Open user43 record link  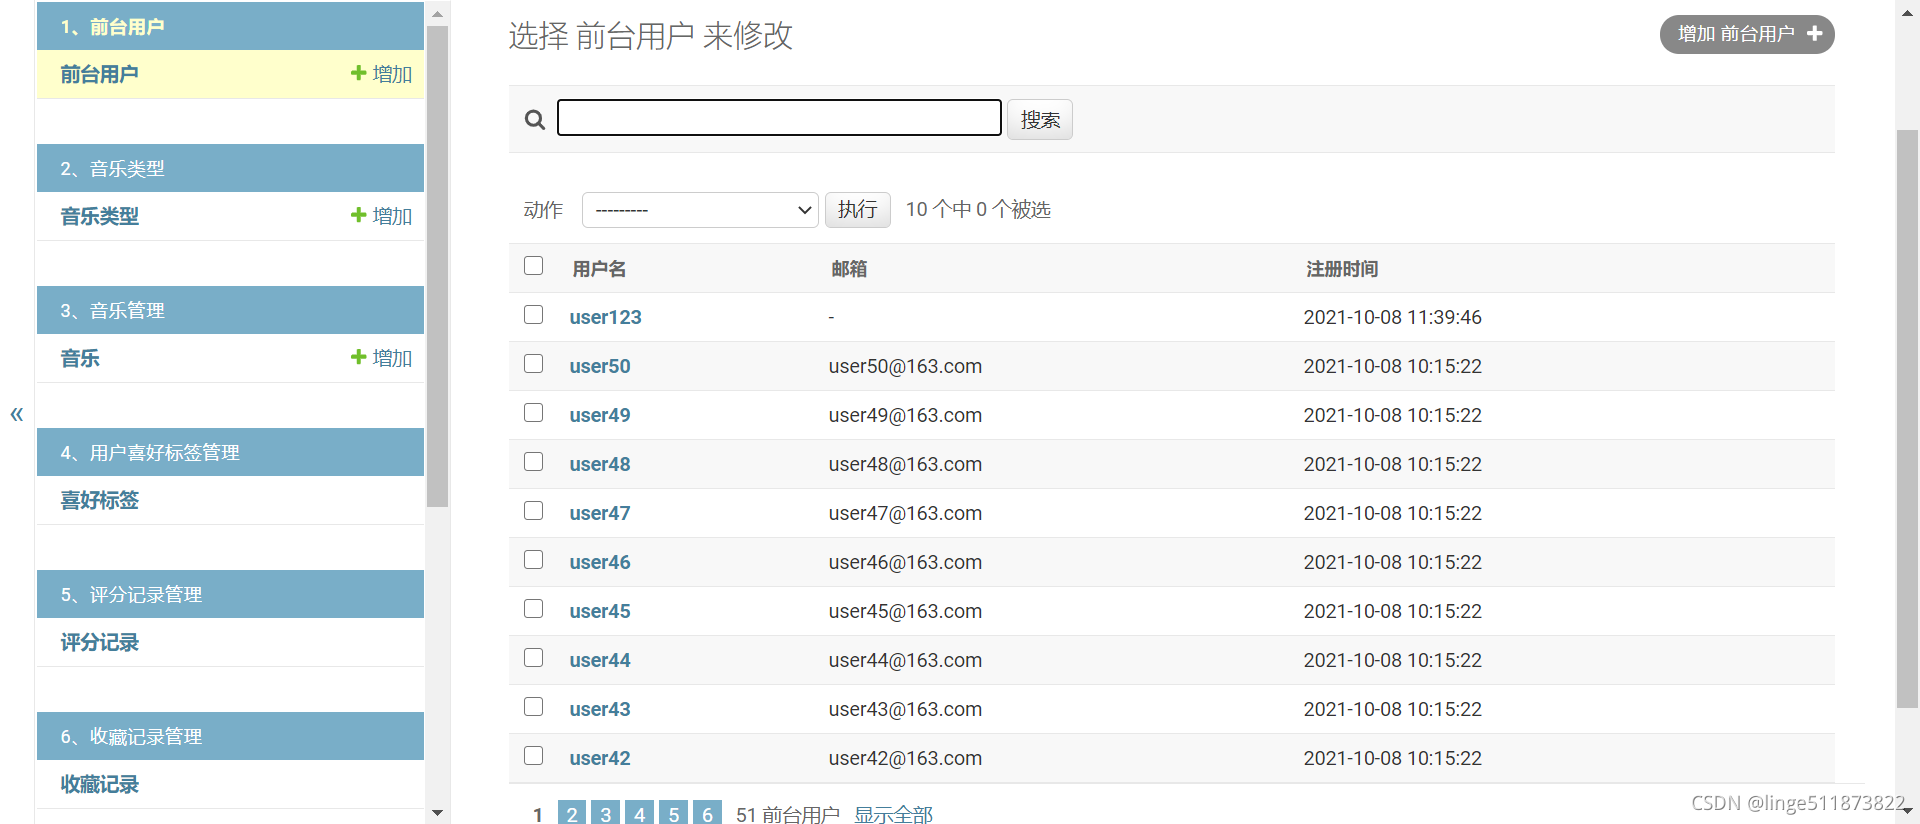pyautogui.click(x=600, y=709)
